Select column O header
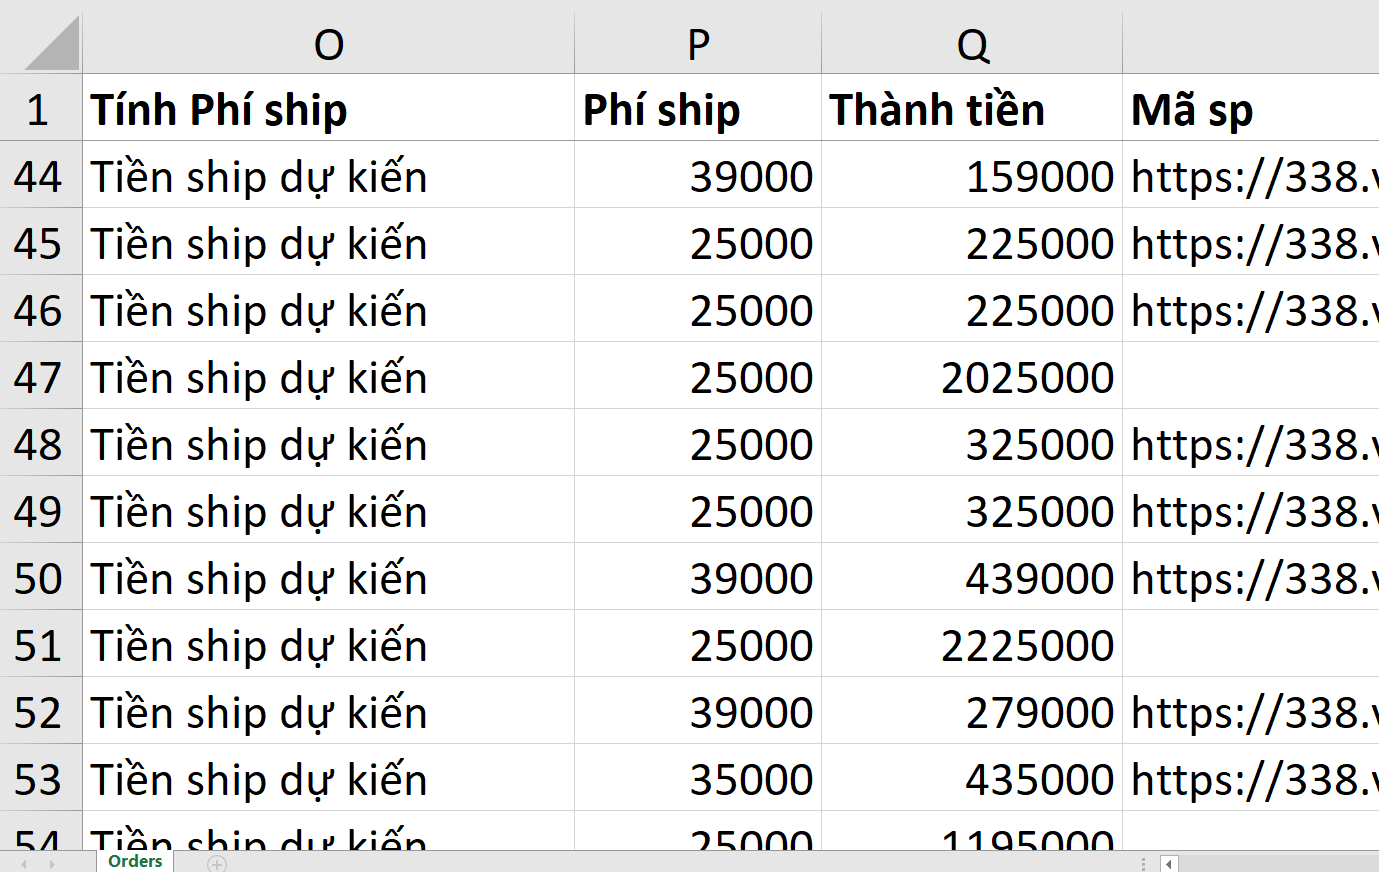1379x872 pixels. [x=328, y=44]
